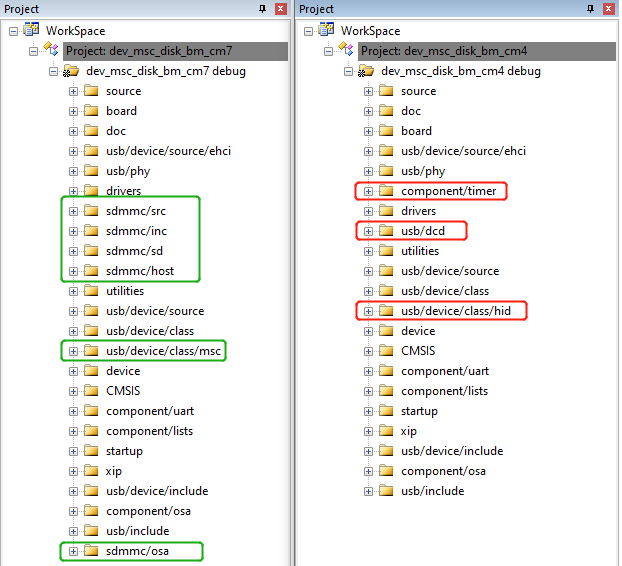The image size is (622, 566).
Task: Expand the sdmmc/src folder
Action: pyautogui.click(x=73, y=211)
